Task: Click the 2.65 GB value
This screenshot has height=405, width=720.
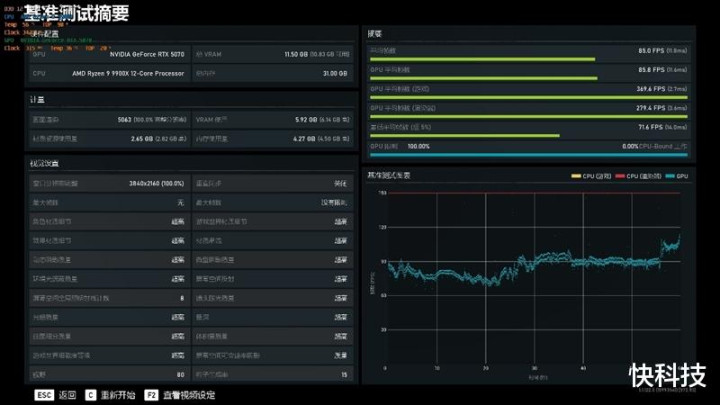Action: point(142,139)
